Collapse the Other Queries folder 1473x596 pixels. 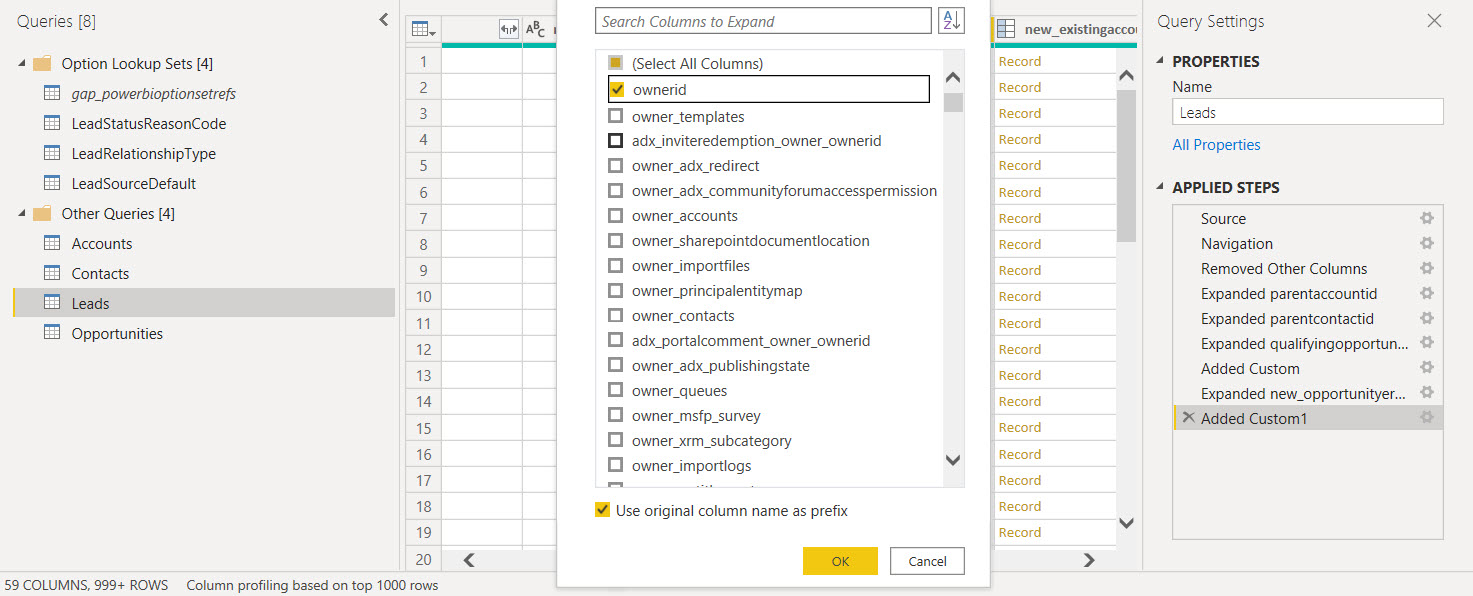tap(22, 214)
